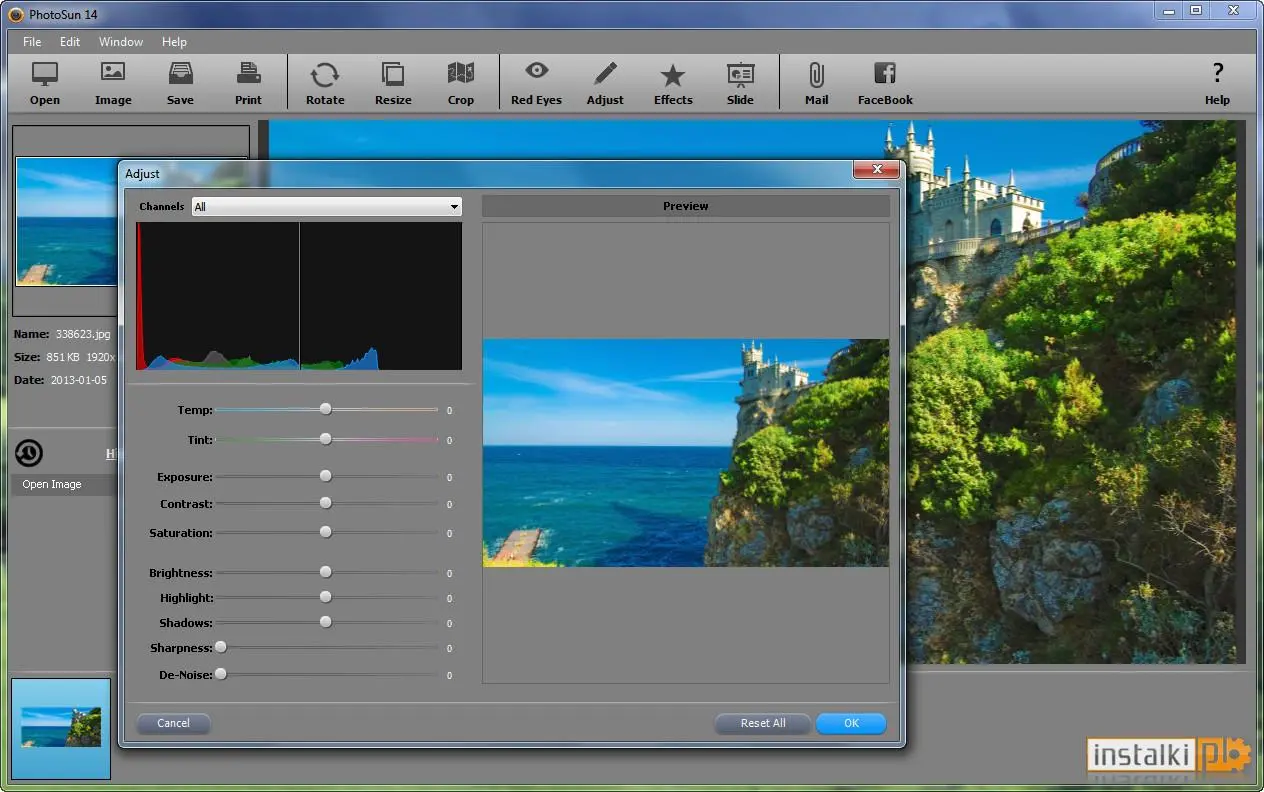Viewport: 1264px width, 792px height.
Task: Cancel the Adjust dialog
Action: coord(173,723)
